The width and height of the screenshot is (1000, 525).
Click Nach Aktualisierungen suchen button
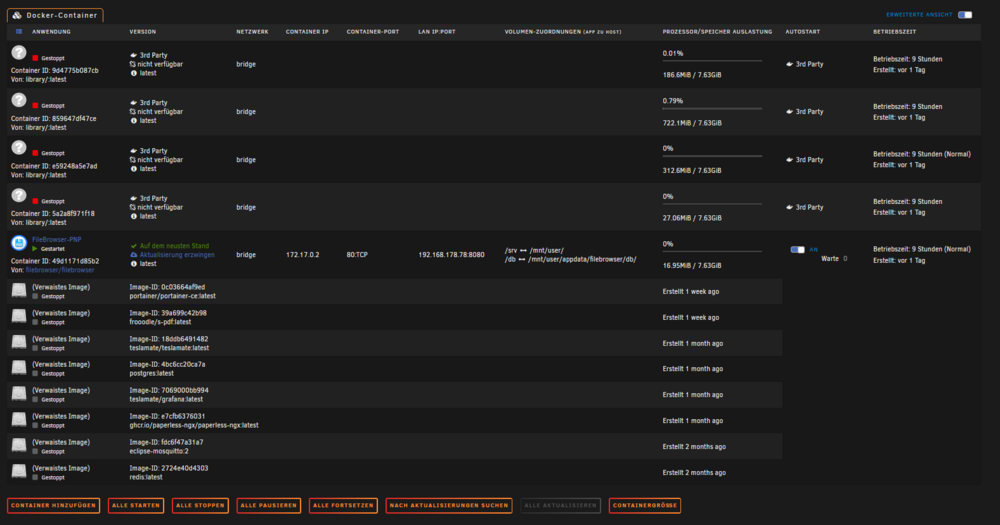point(449,505)
